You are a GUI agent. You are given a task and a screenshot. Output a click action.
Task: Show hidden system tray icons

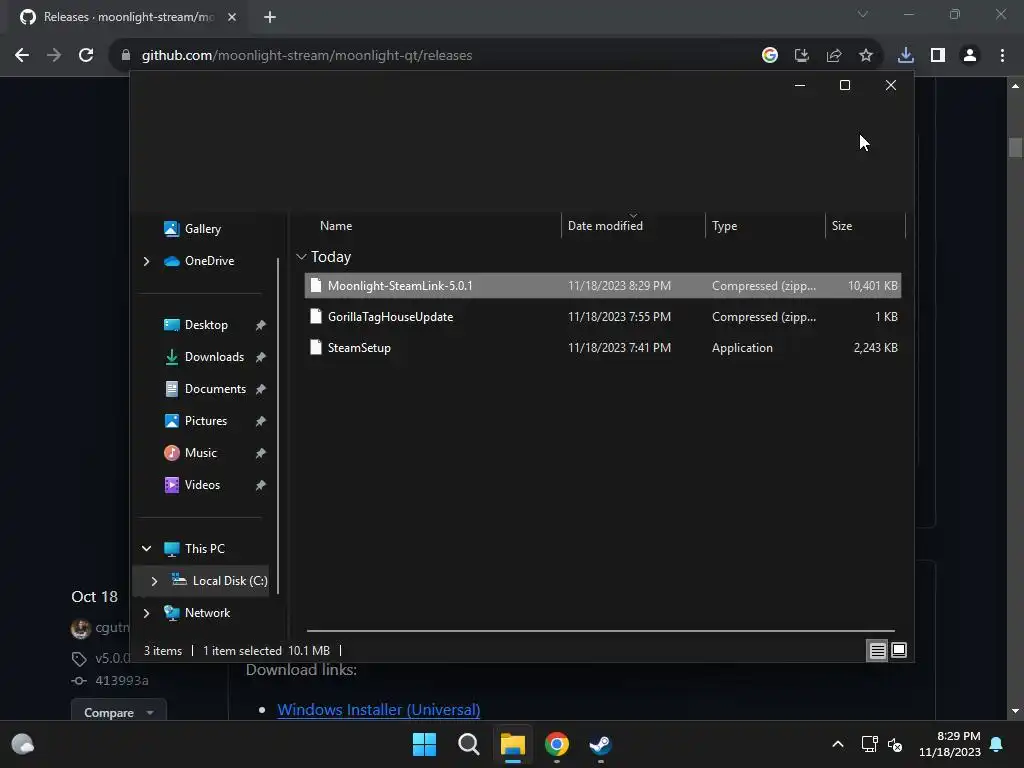[838, 744]
